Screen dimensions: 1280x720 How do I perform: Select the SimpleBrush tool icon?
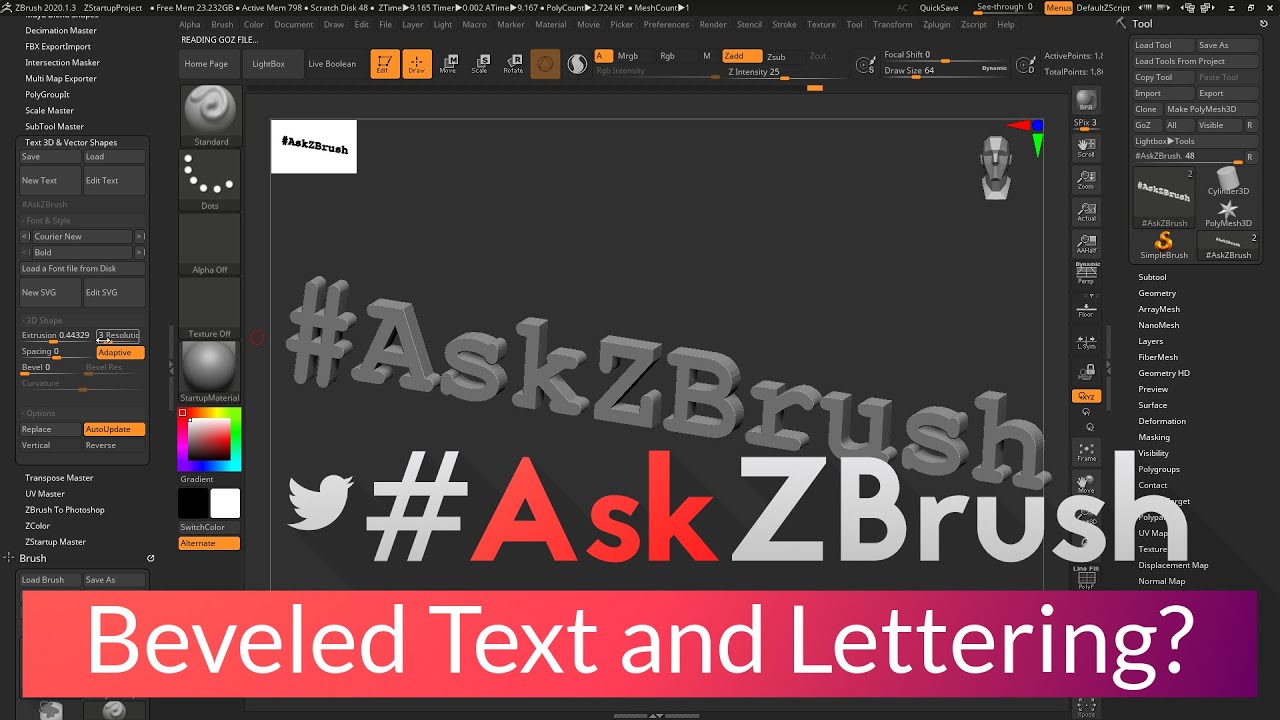(x=1164, y=246)
